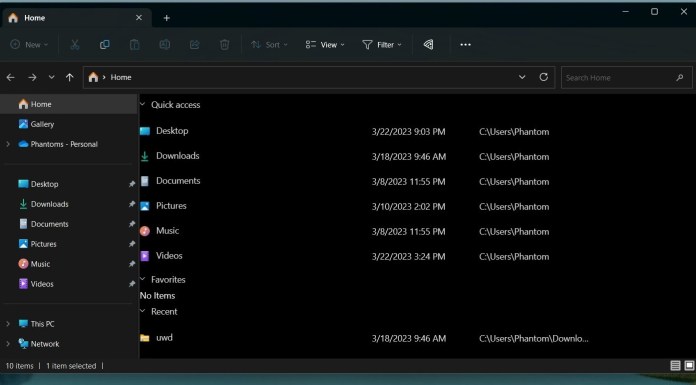Go forward with the right arrow

click(x=32, y=77)
